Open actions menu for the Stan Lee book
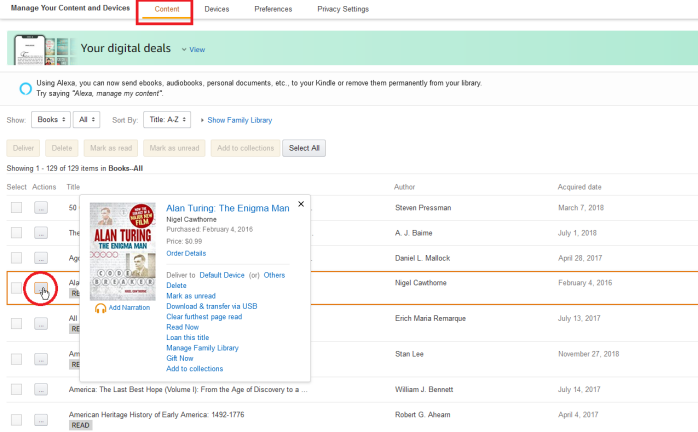Image resolution: width=698 pixels, height=432 pixels. pyautogui.click(x=41, y=359)
